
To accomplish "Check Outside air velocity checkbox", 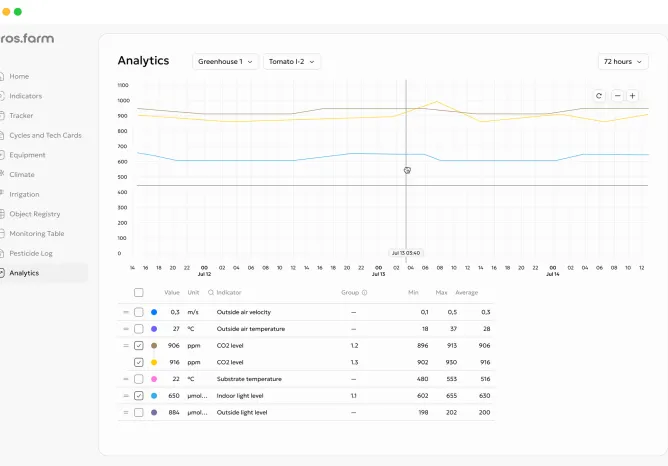I will [x=138, y=312].
